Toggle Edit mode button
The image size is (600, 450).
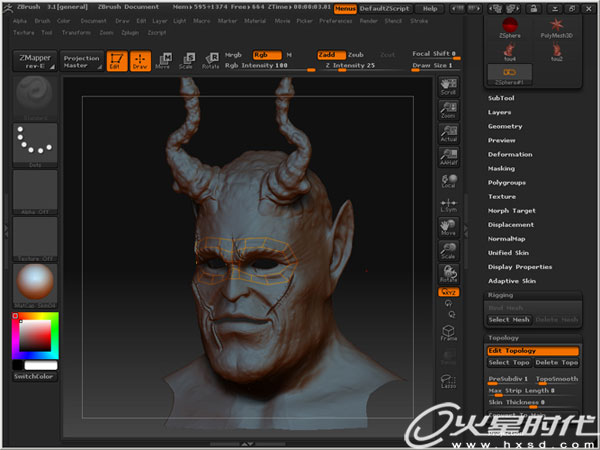pyautogui.click(x=117, y=61)
